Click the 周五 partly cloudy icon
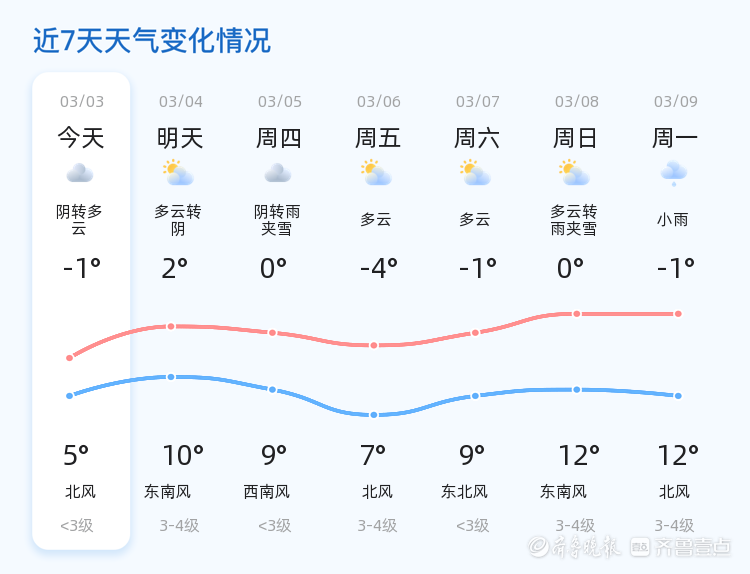This screenshot has height=574, width=750. click(x=377, y=173)
